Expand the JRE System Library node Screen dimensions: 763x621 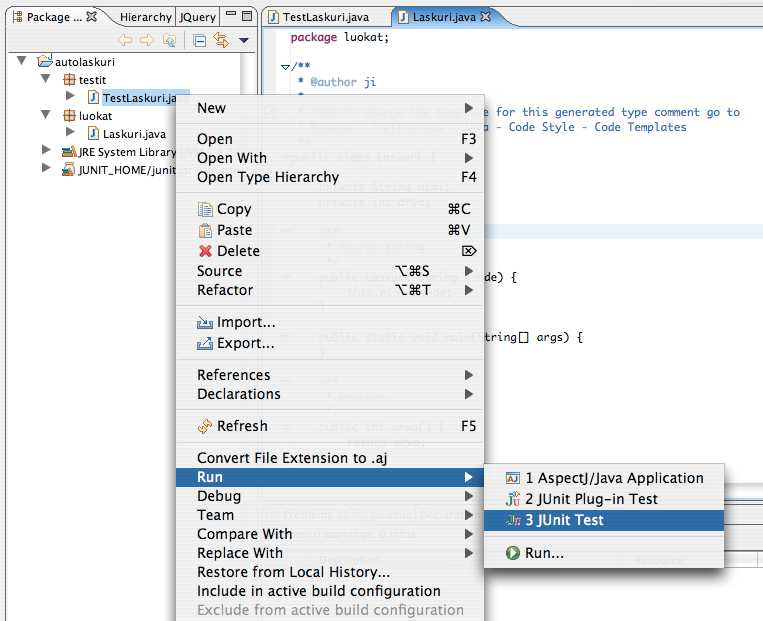[x=46, y=150]
